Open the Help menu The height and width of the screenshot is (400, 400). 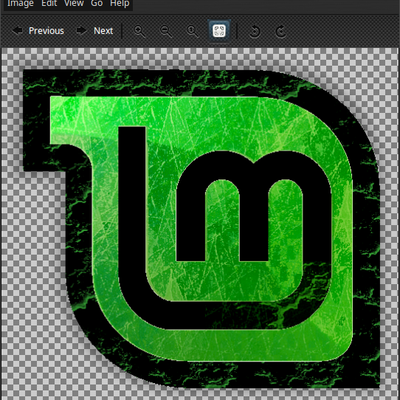pyautogui.click(x=120, y=4)
